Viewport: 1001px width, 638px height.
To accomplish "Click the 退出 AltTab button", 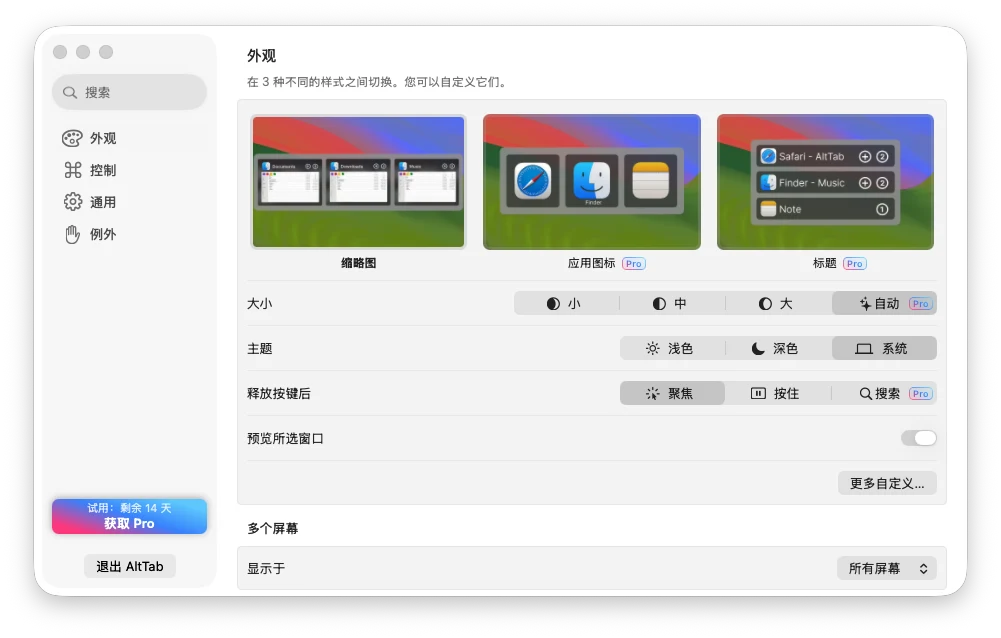I will [x=130, y=566].
